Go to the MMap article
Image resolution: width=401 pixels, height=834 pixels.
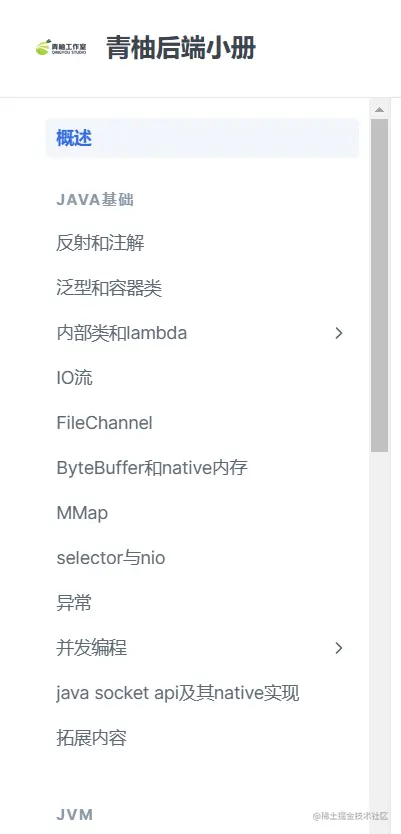click(x=82, y=513)
